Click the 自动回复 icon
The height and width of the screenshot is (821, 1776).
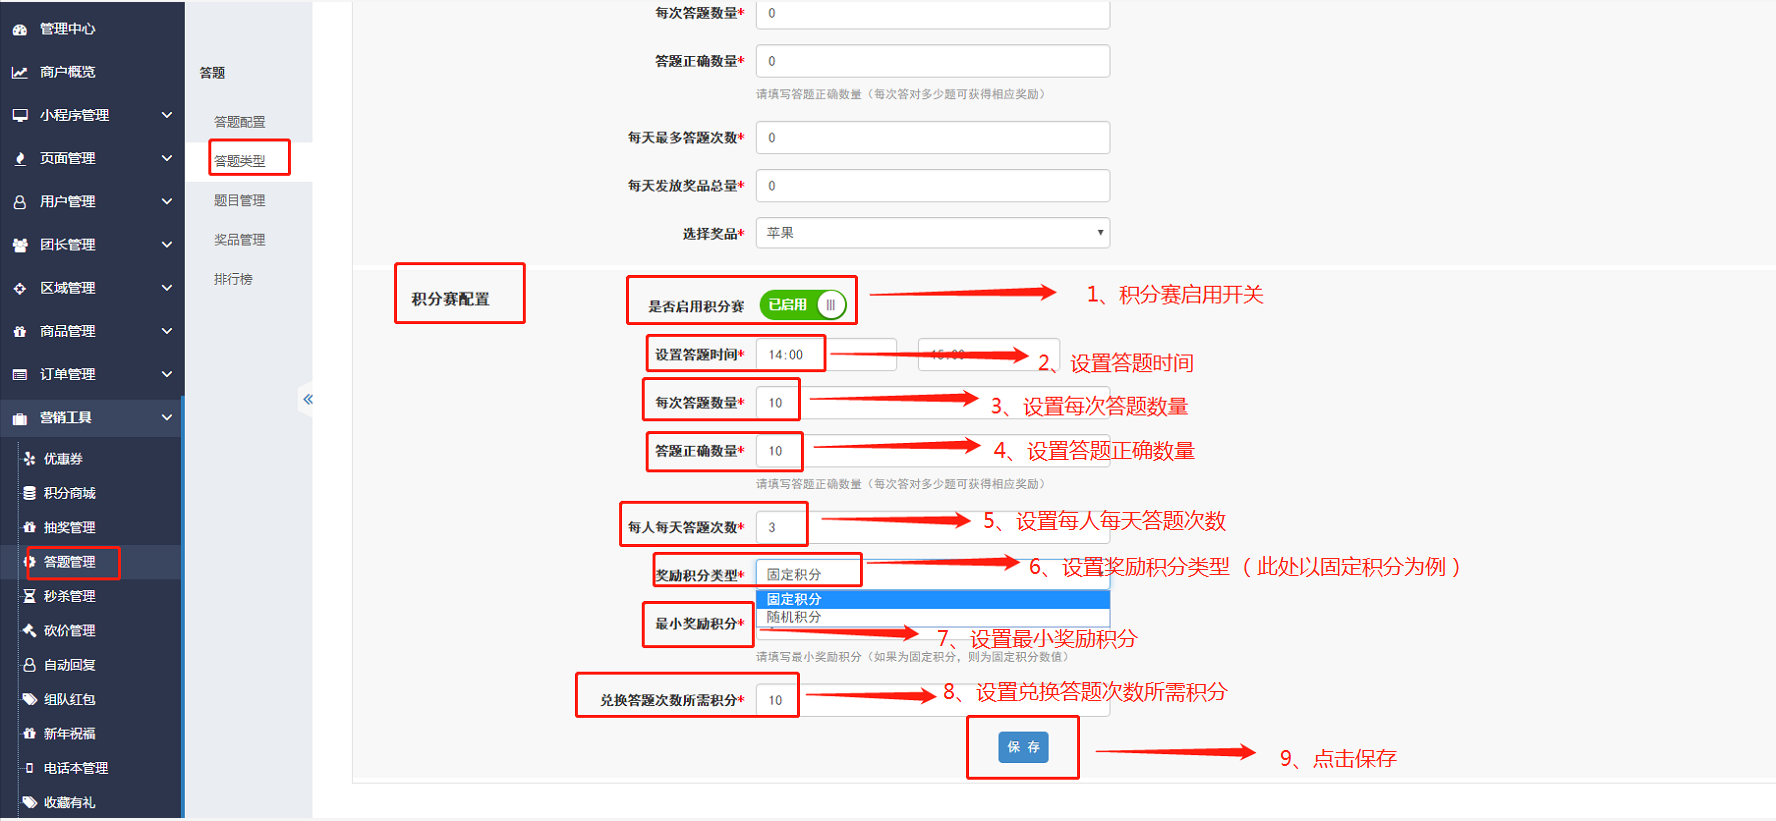click(x=30, y=665)
